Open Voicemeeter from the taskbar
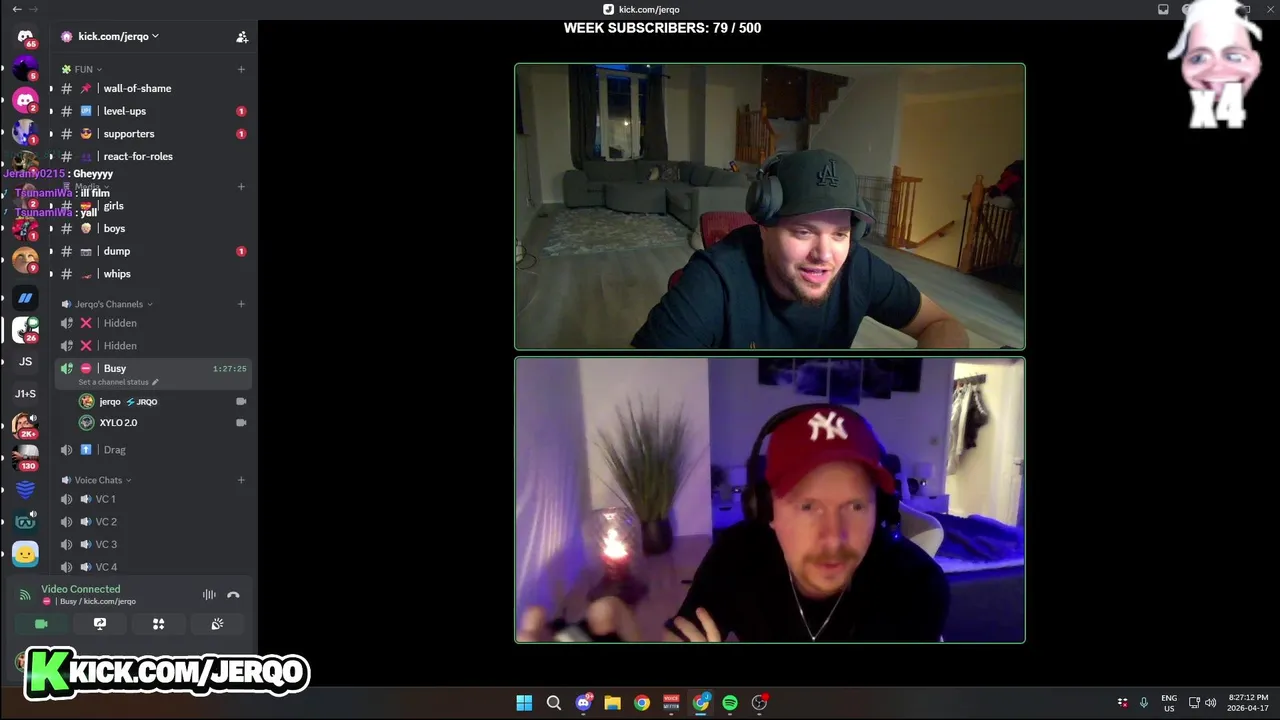1280x720 pixels. [671, 703]
